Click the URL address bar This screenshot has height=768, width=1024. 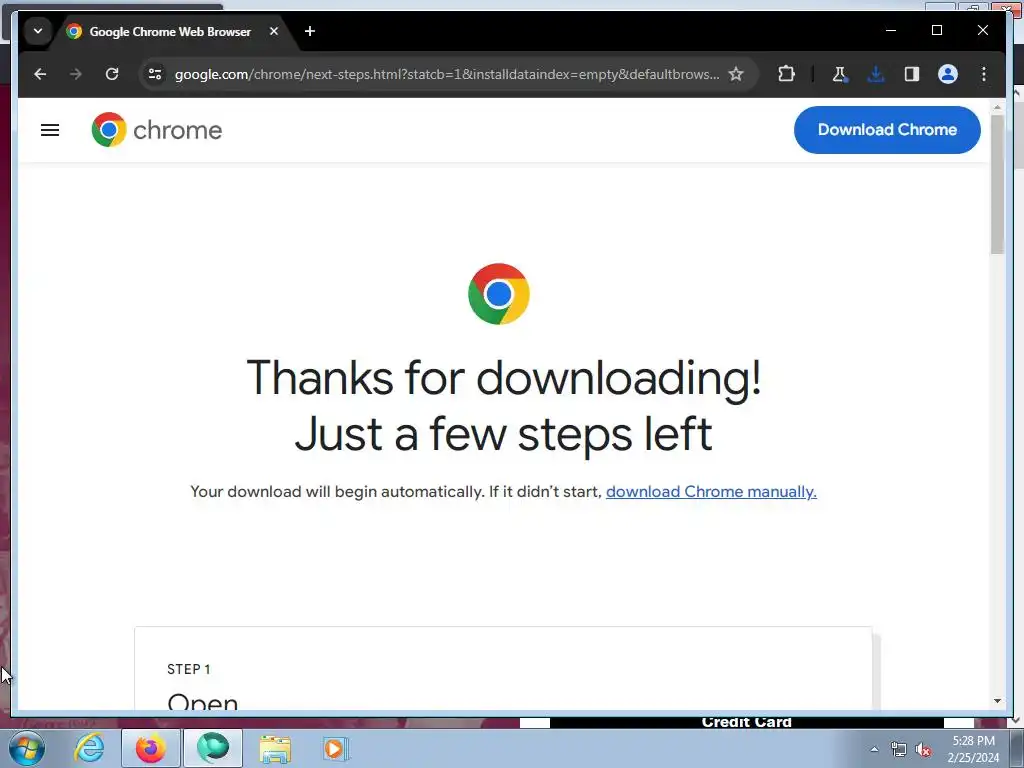click(x=447, y=74)
